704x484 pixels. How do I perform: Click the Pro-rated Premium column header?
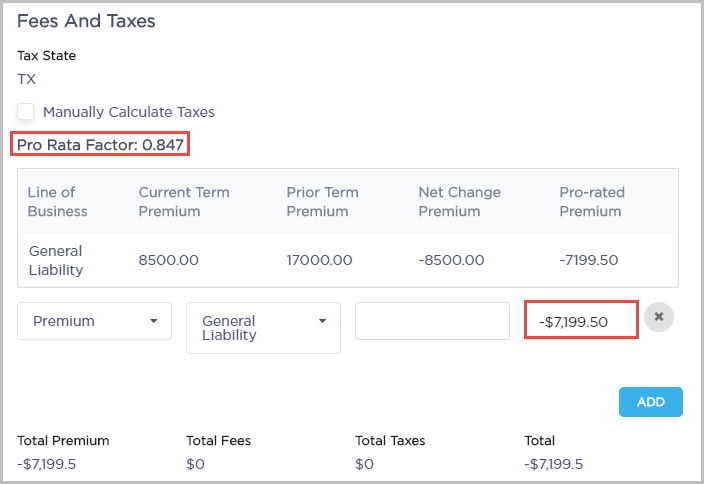pyautogui.click(x=590, y=202)
